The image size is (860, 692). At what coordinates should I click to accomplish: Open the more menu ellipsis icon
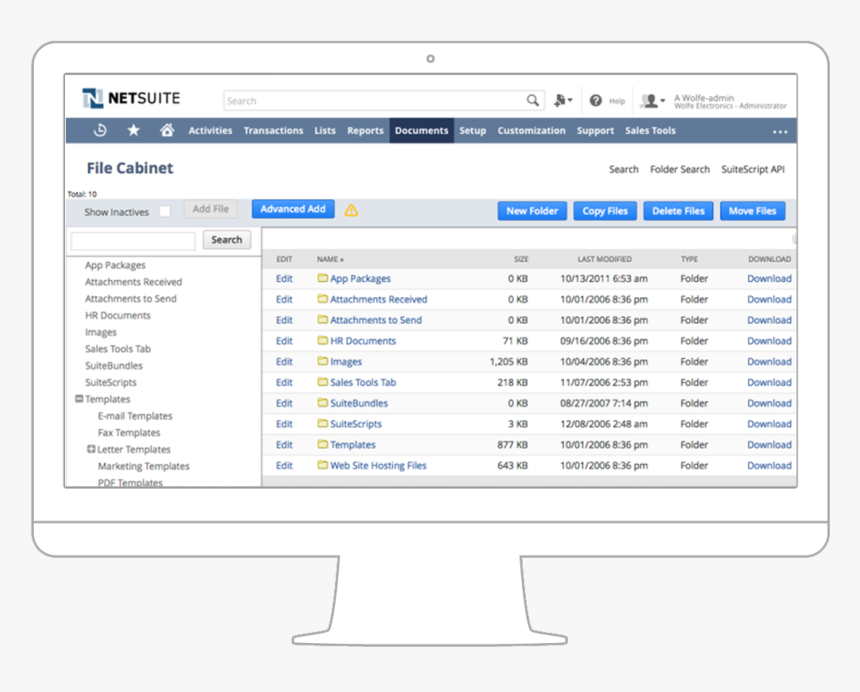coord(780,132)
